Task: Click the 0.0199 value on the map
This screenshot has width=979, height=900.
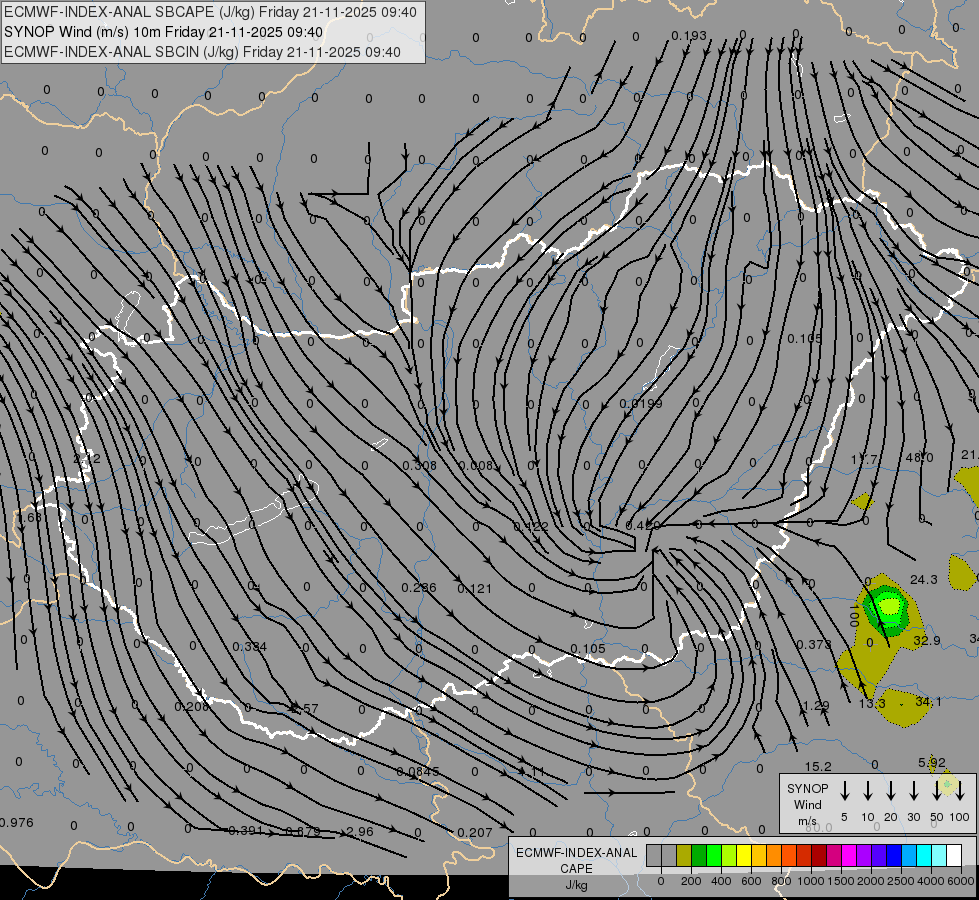Action: point(641,403)
